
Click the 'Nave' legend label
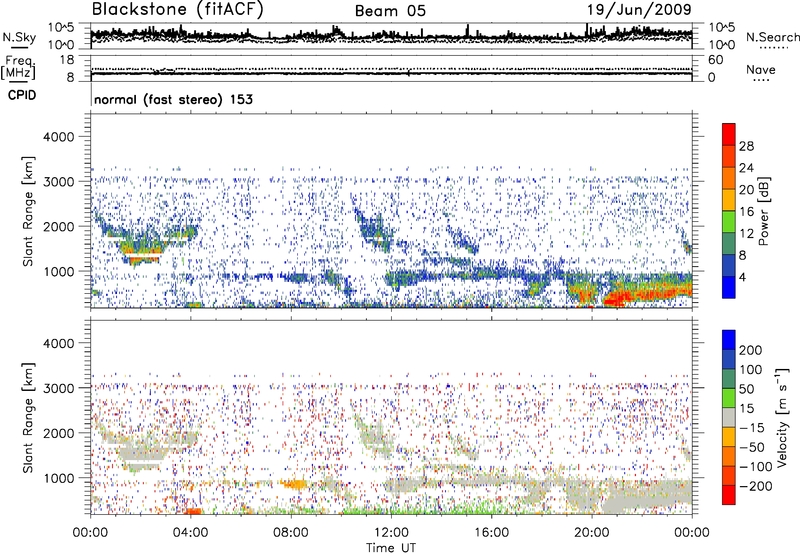[x=761, y=69]
